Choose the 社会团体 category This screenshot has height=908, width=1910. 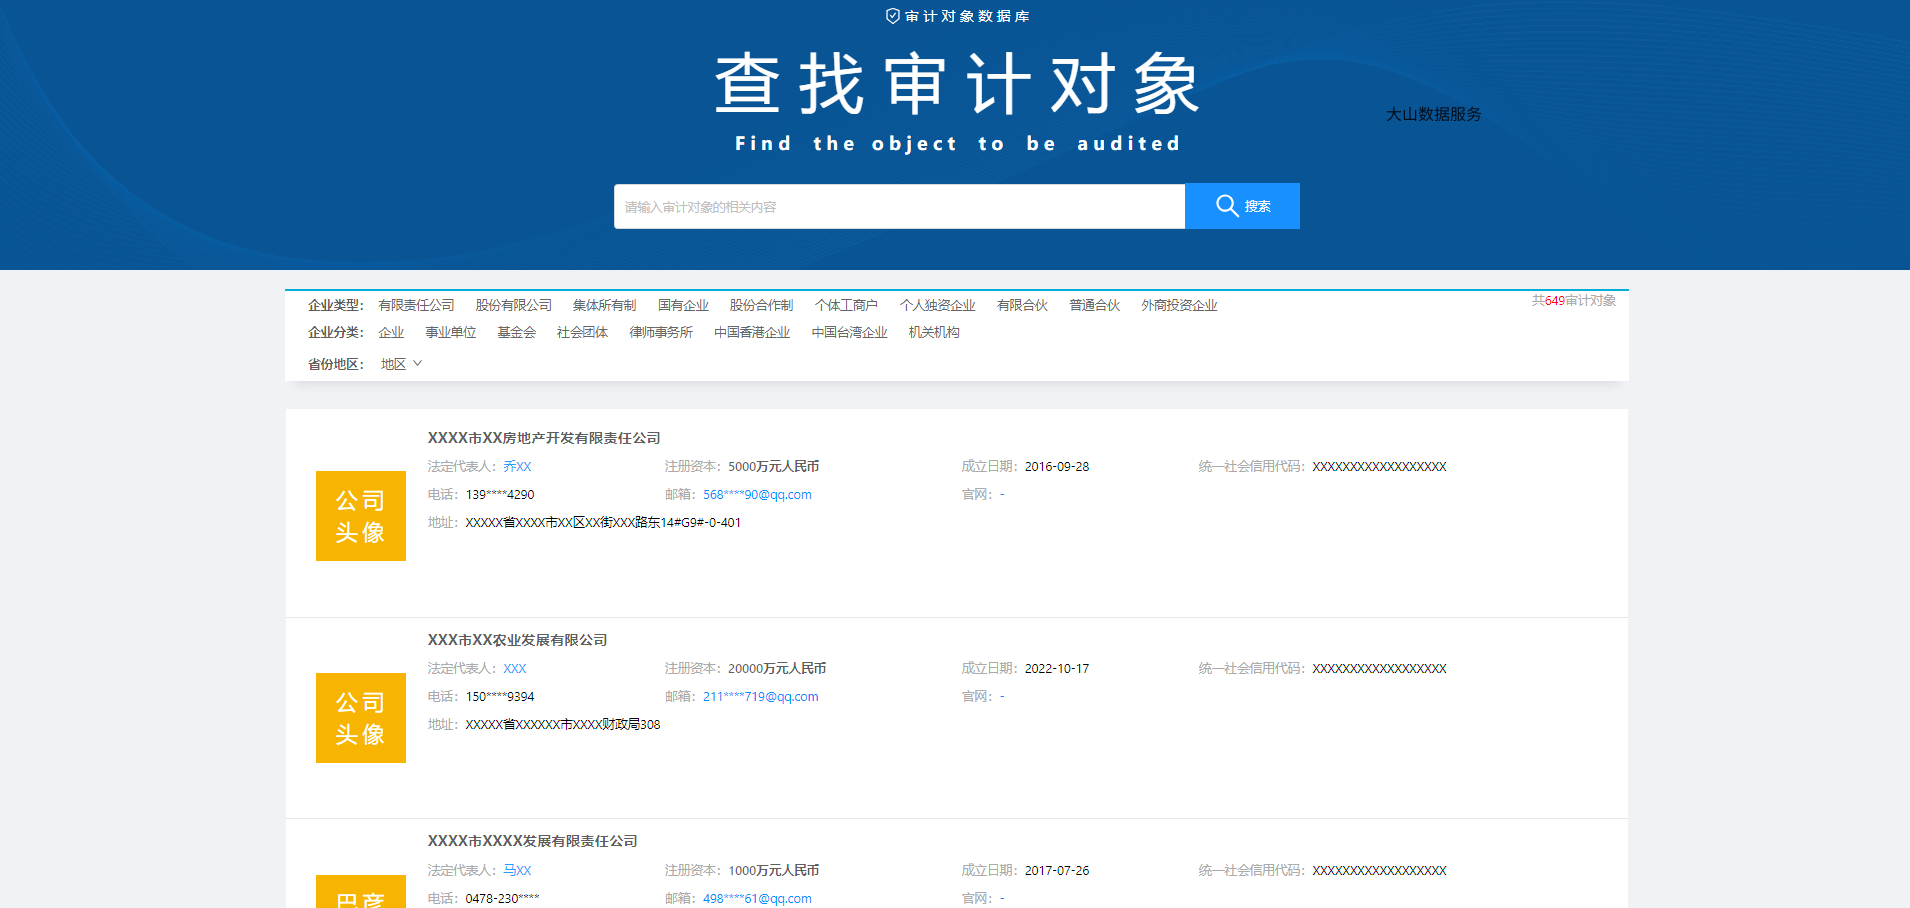coord(583,332)
